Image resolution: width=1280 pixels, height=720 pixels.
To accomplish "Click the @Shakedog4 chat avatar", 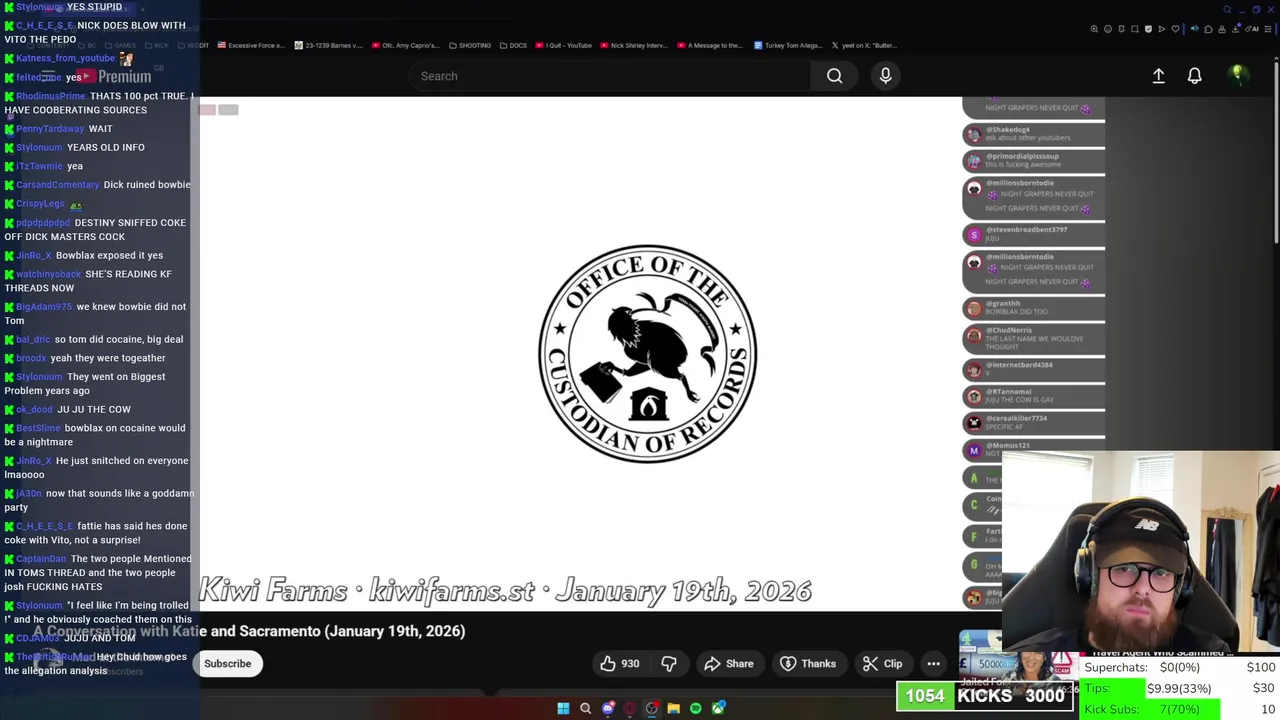I will click(974, 135).
